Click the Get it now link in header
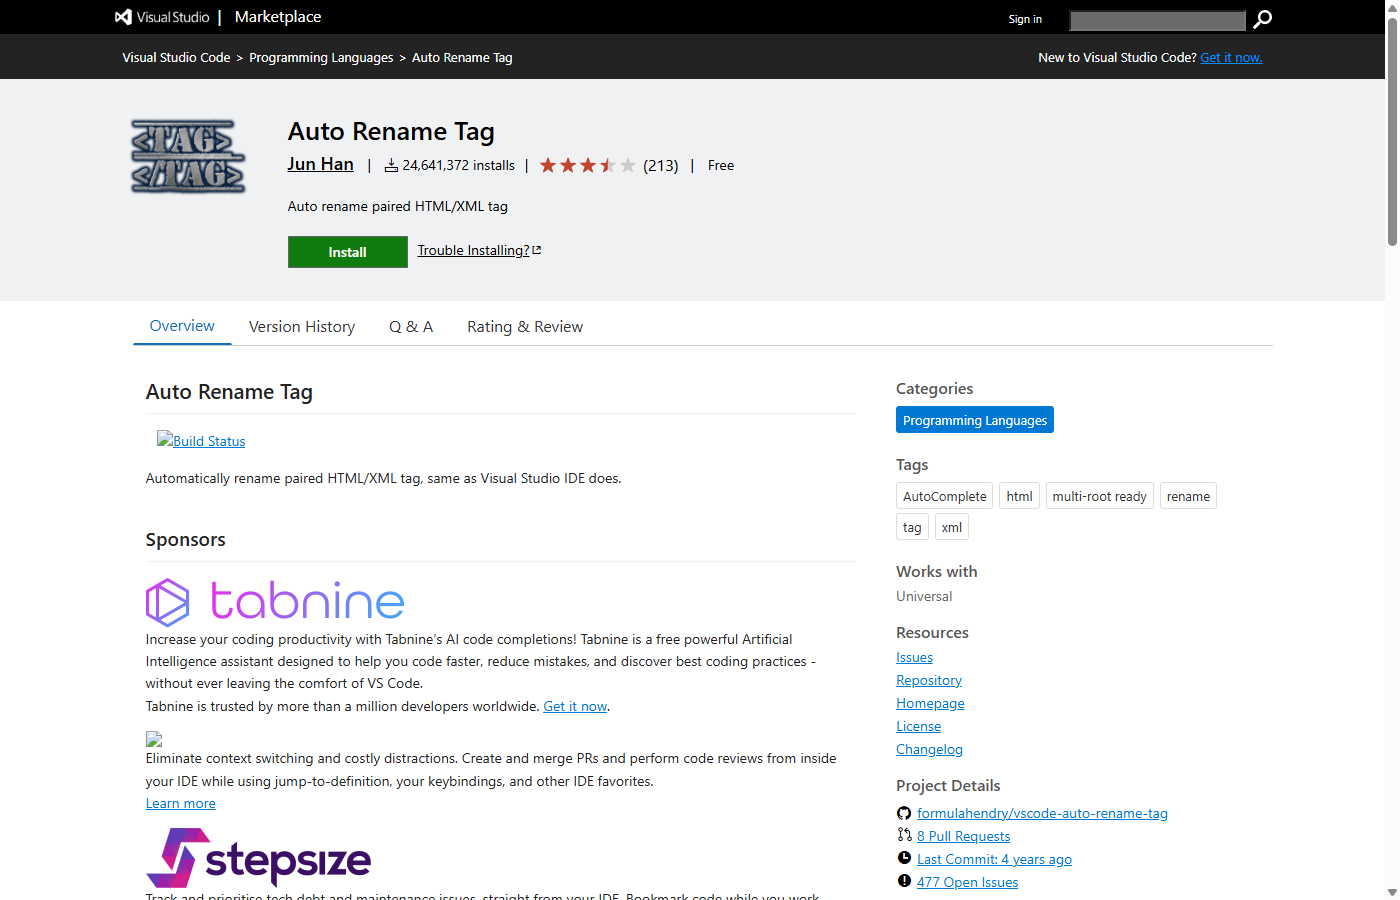Viewport: 1400px width, 900px height. 1231,57
